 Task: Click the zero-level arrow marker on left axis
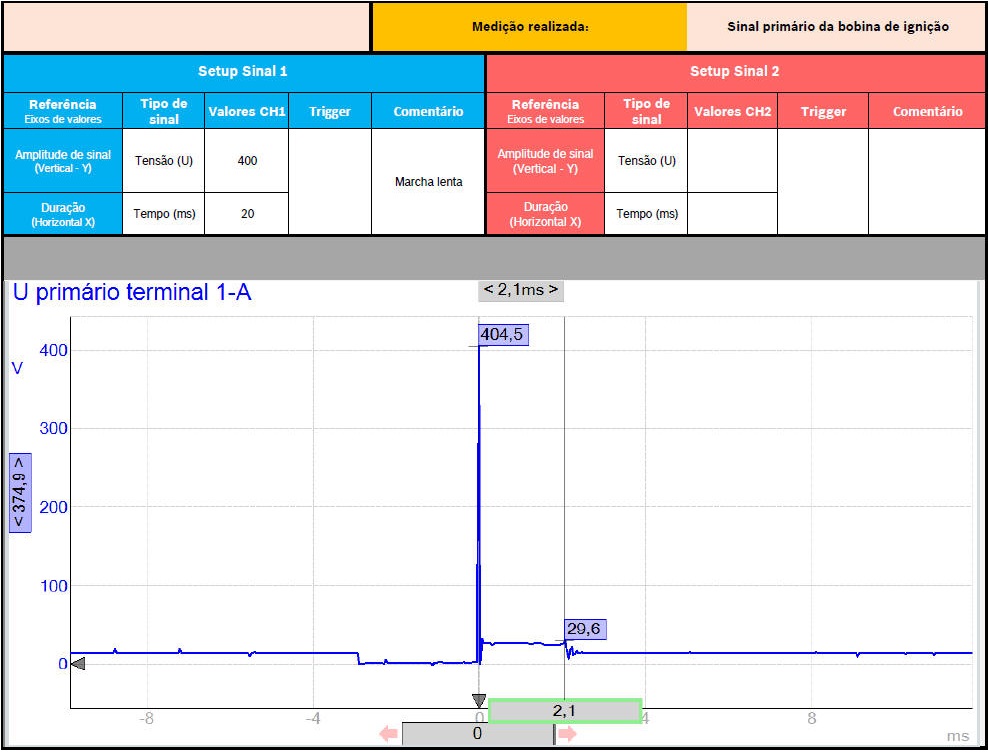(78, 664)
